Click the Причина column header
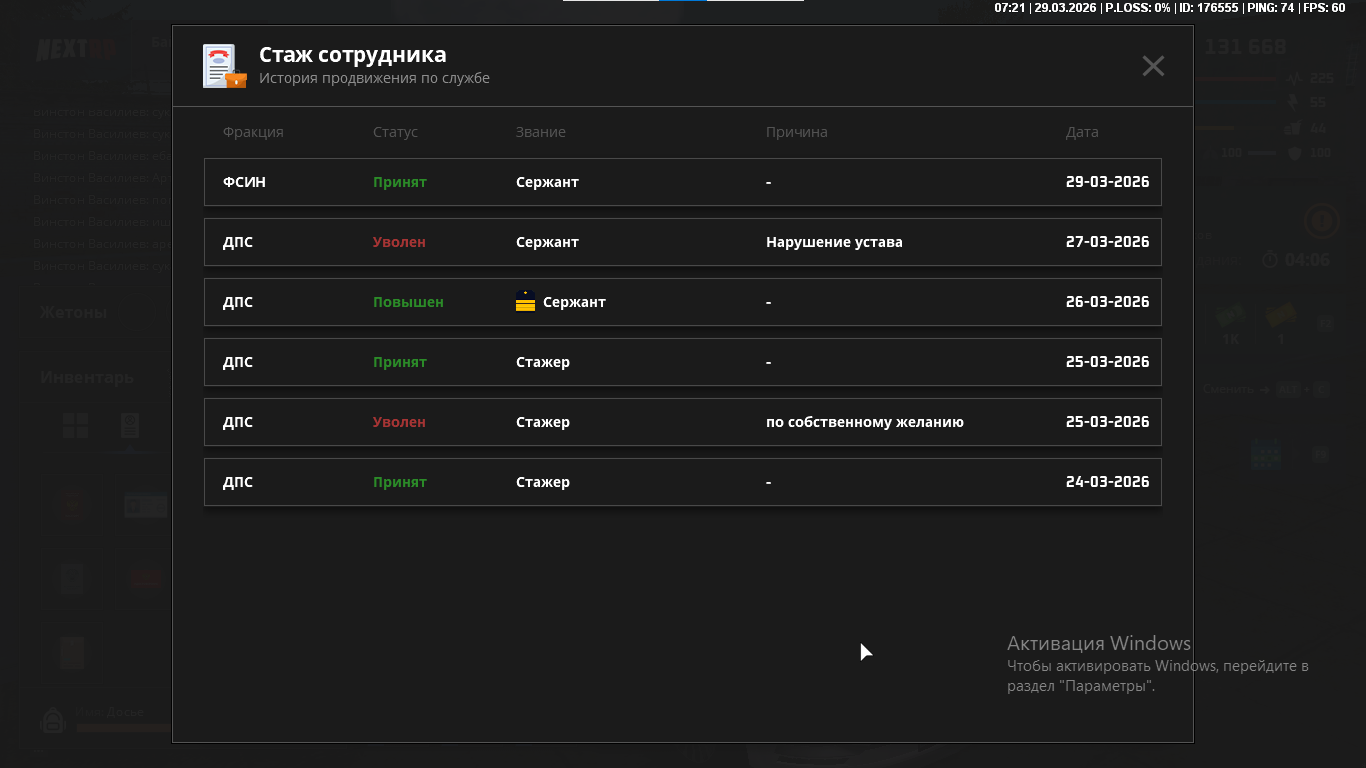The width and height of the screenshot is (1366, 768). (796, 132)
